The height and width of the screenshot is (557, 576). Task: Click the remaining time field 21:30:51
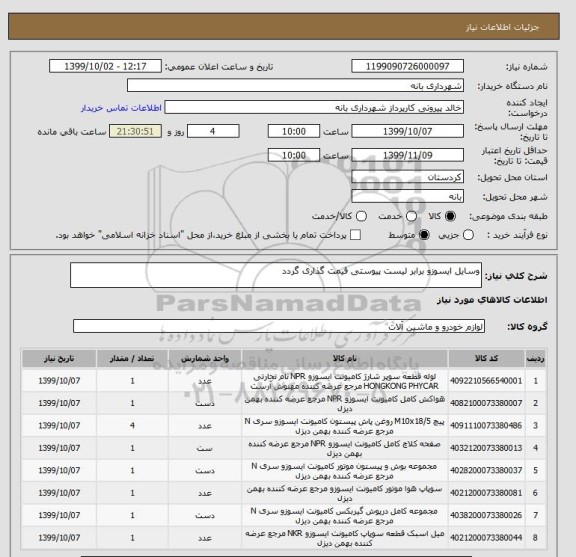(135, 131)
